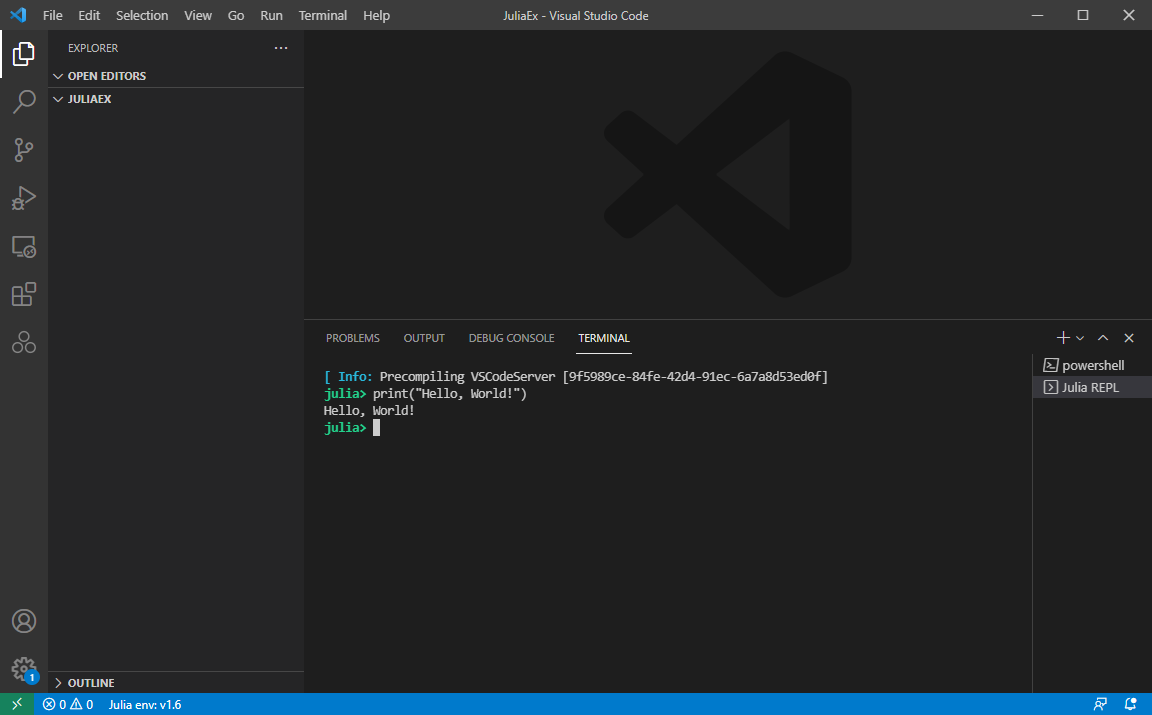Open the warnings count in status bar
1152x715 pixels.
coord(82,704)
